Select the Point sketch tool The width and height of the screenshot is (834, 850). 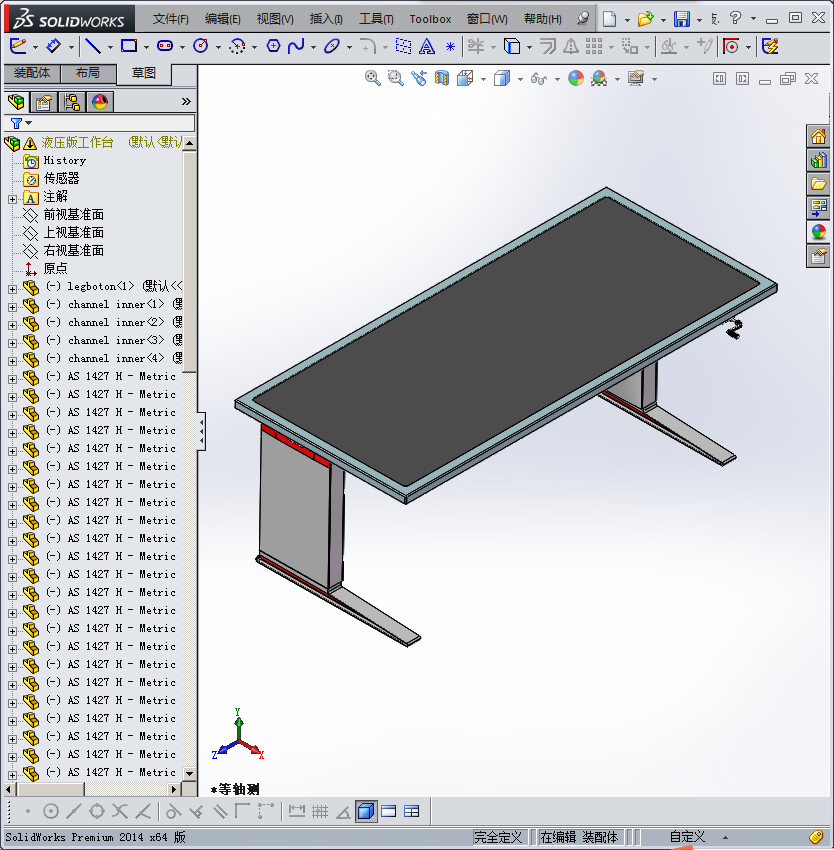click(450, 47)
